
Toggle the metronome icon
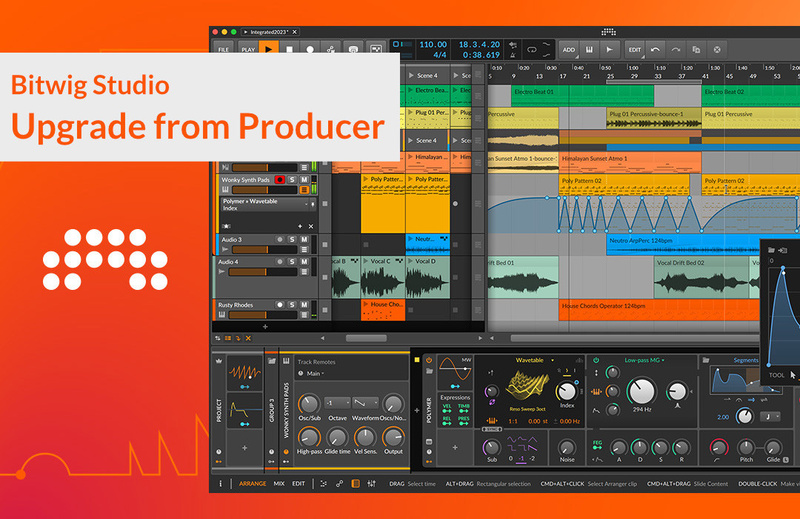point(513,55)
